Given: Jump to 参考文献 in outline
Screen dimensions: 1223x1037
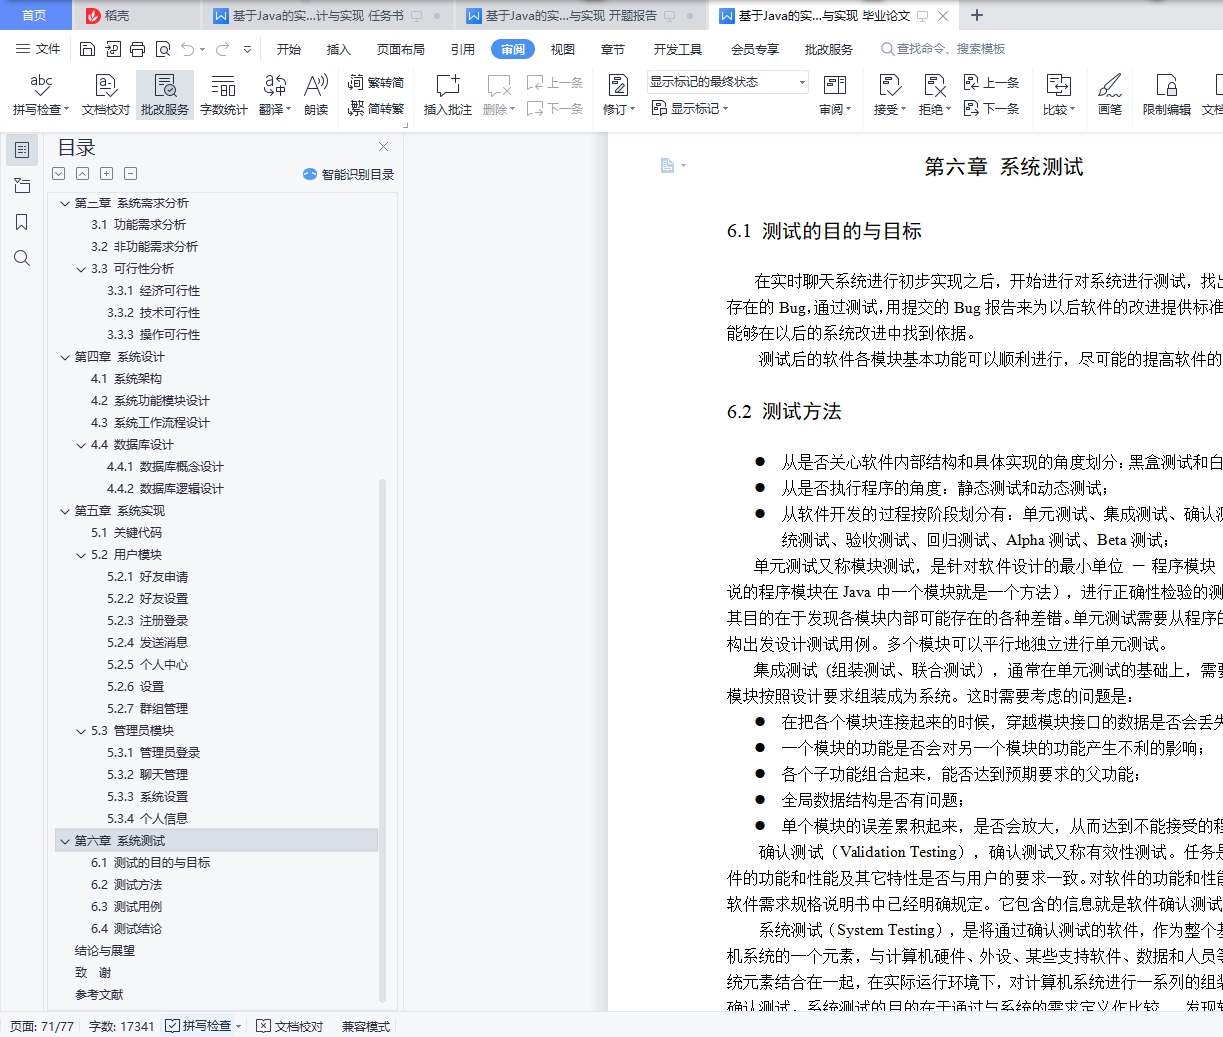Looking at the screenshot, I should (99, 995).
